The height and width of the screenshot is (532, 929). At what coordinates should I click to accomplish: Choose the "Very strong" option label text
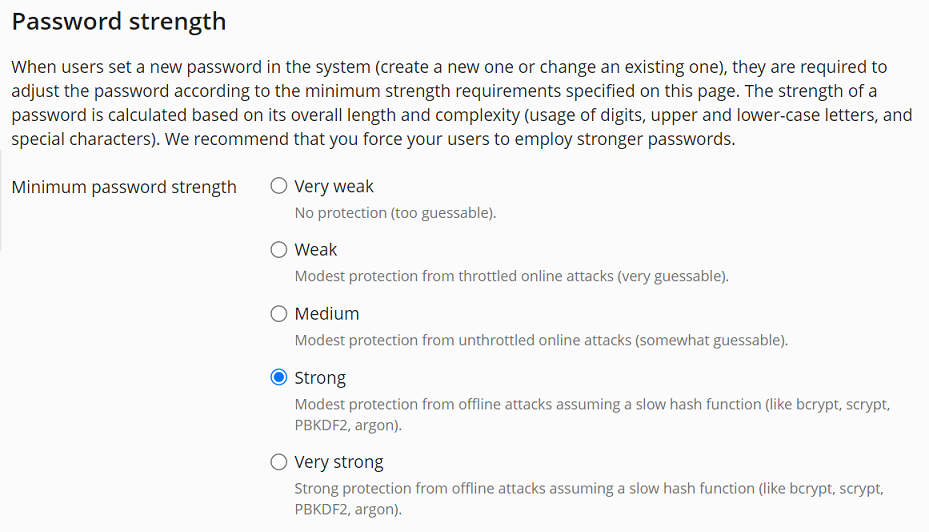(339, 462)
